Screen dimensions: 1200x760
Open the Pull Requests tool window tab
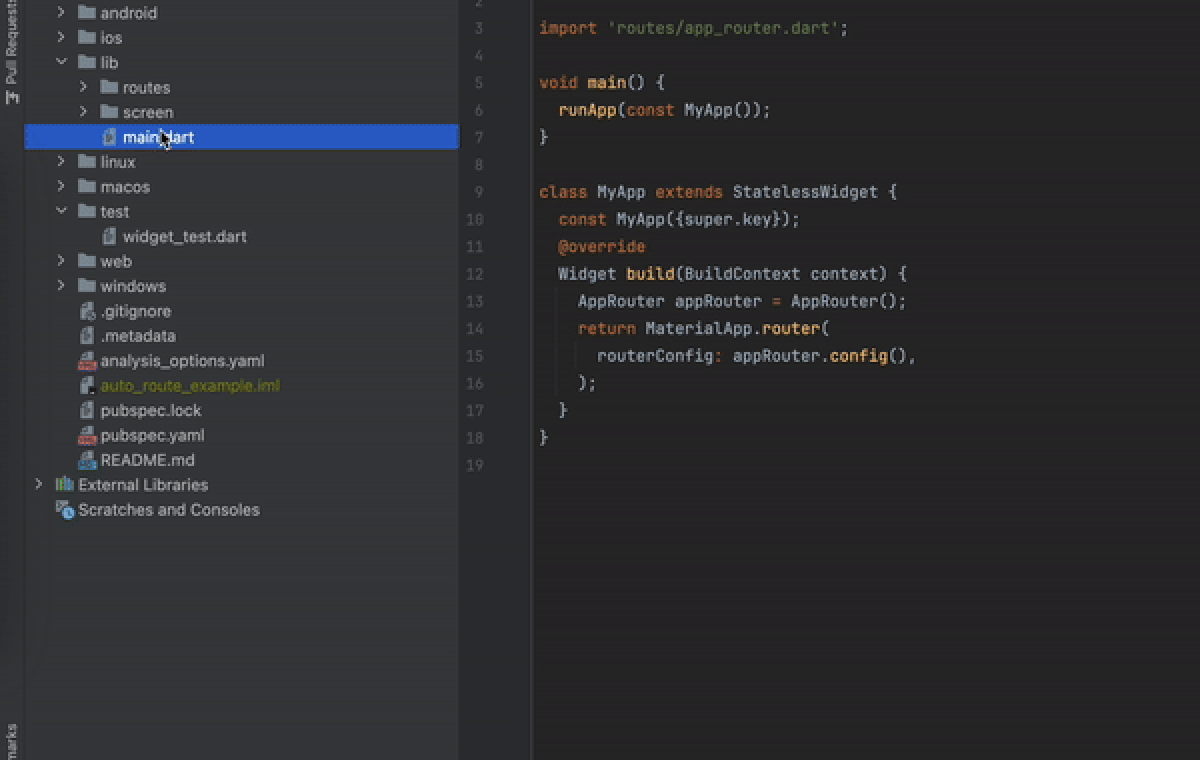tap(11, 52)
